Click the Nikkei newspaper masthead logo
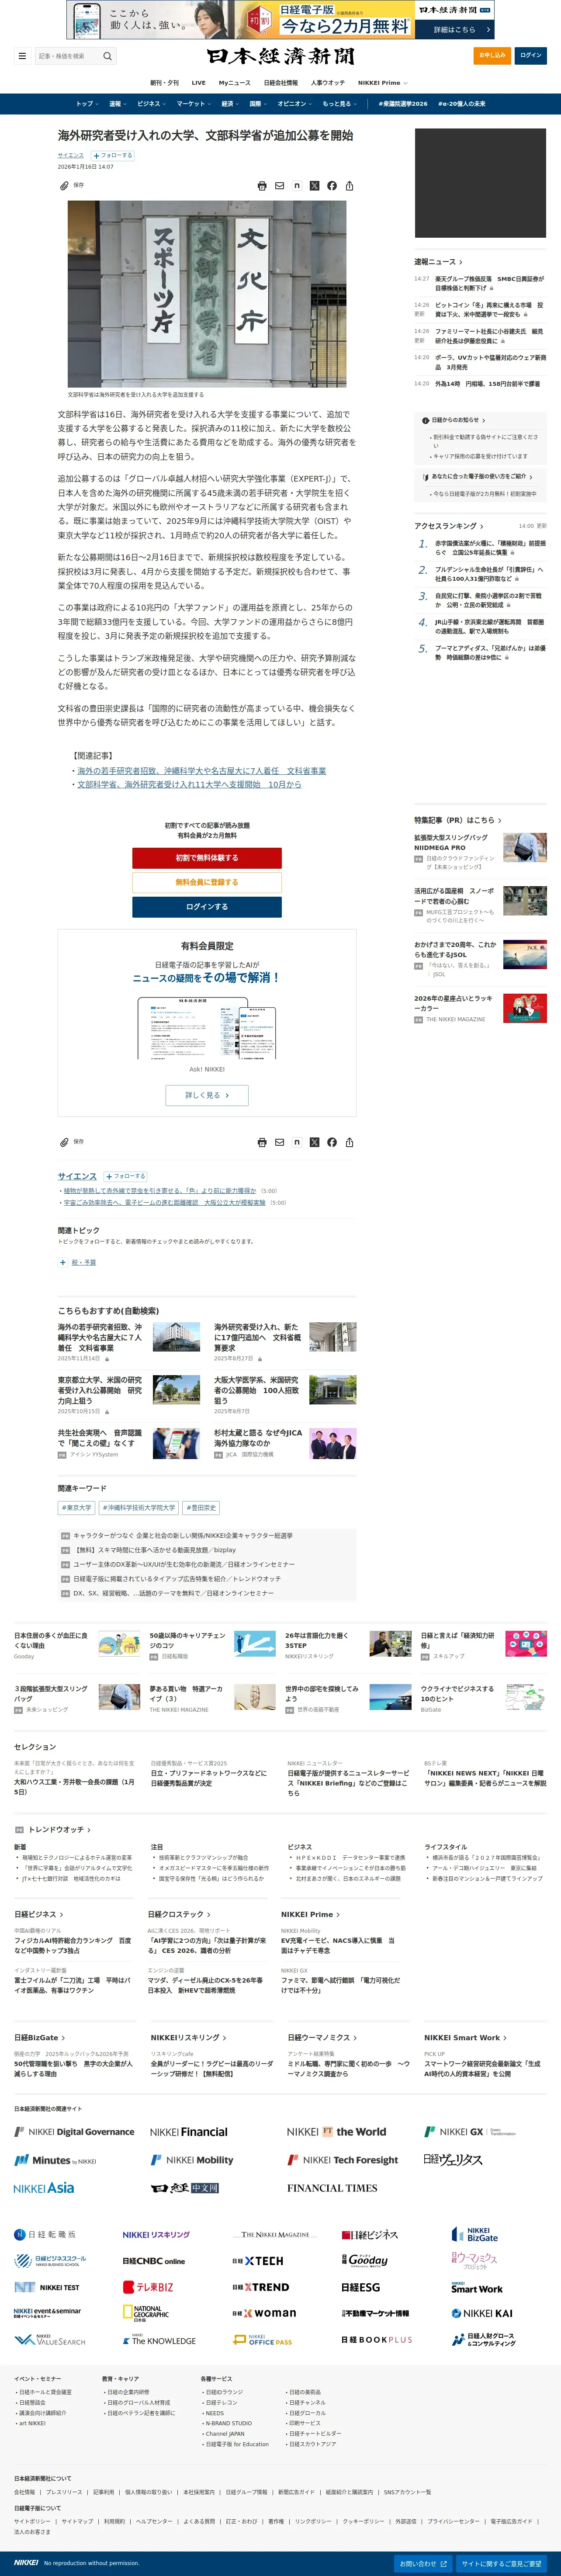 (280, 56)
